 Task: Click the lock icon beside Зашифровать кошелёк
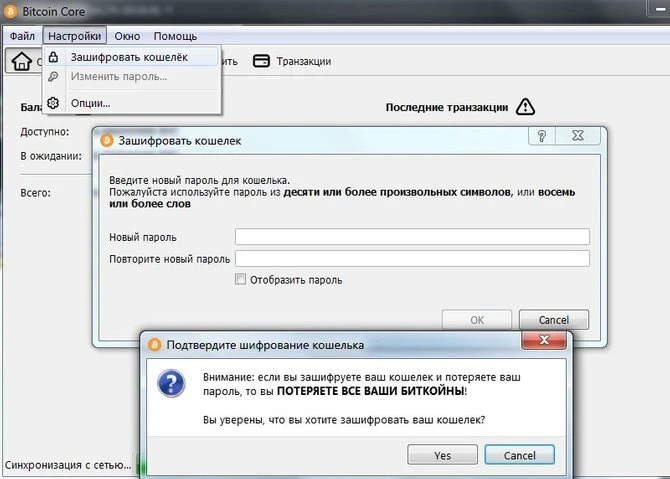click(x=53, y=56)
